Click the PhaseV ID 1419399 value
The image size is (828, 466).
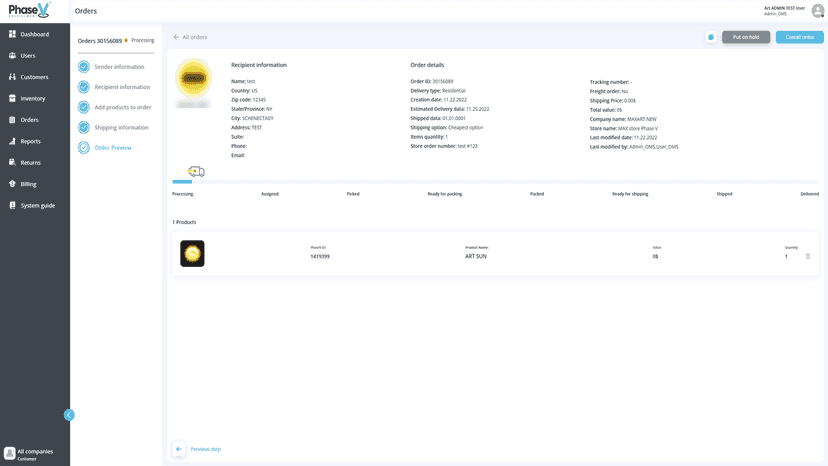[320, 256]
